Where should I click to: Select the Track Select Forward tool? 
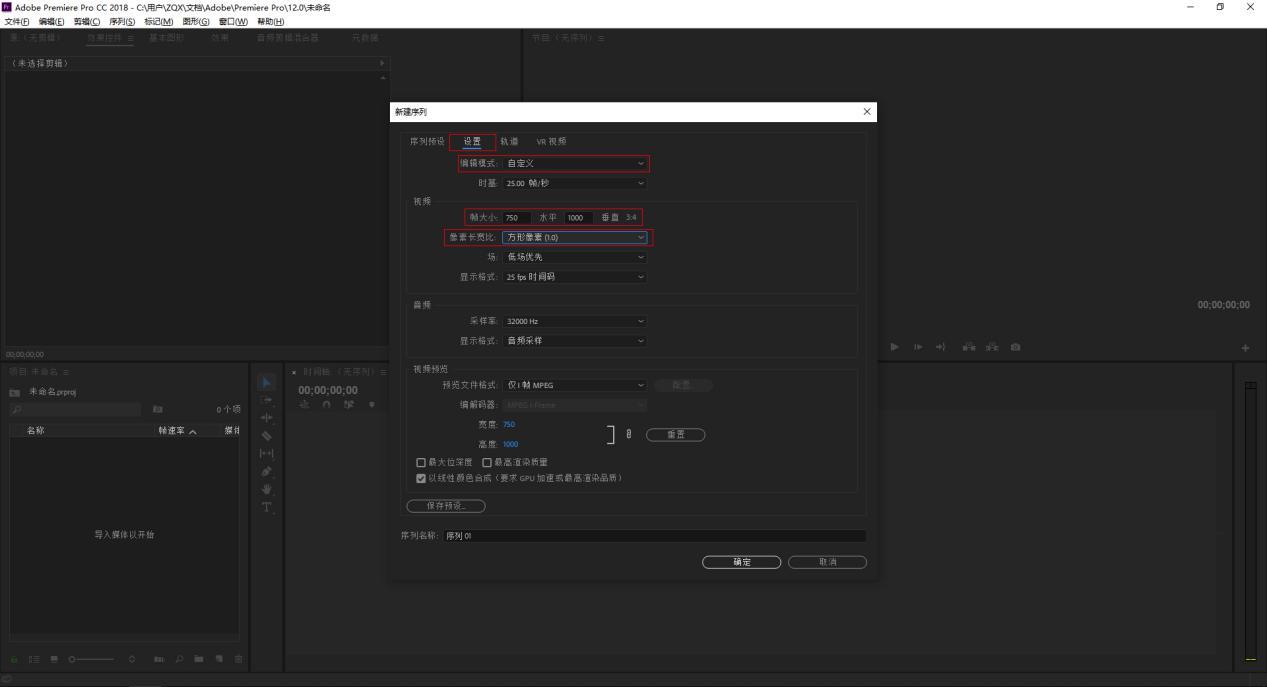tap(267, 399)
